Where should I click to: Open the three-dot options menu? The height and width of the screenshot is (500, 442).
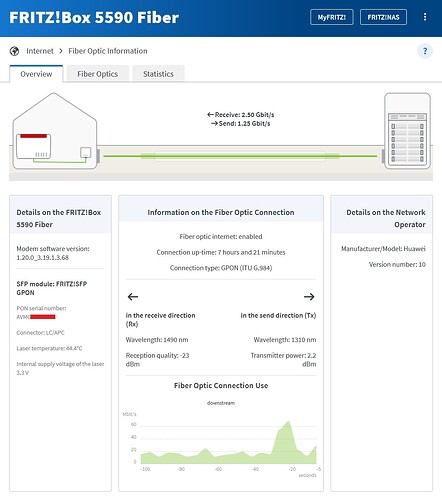coord(425,17)
